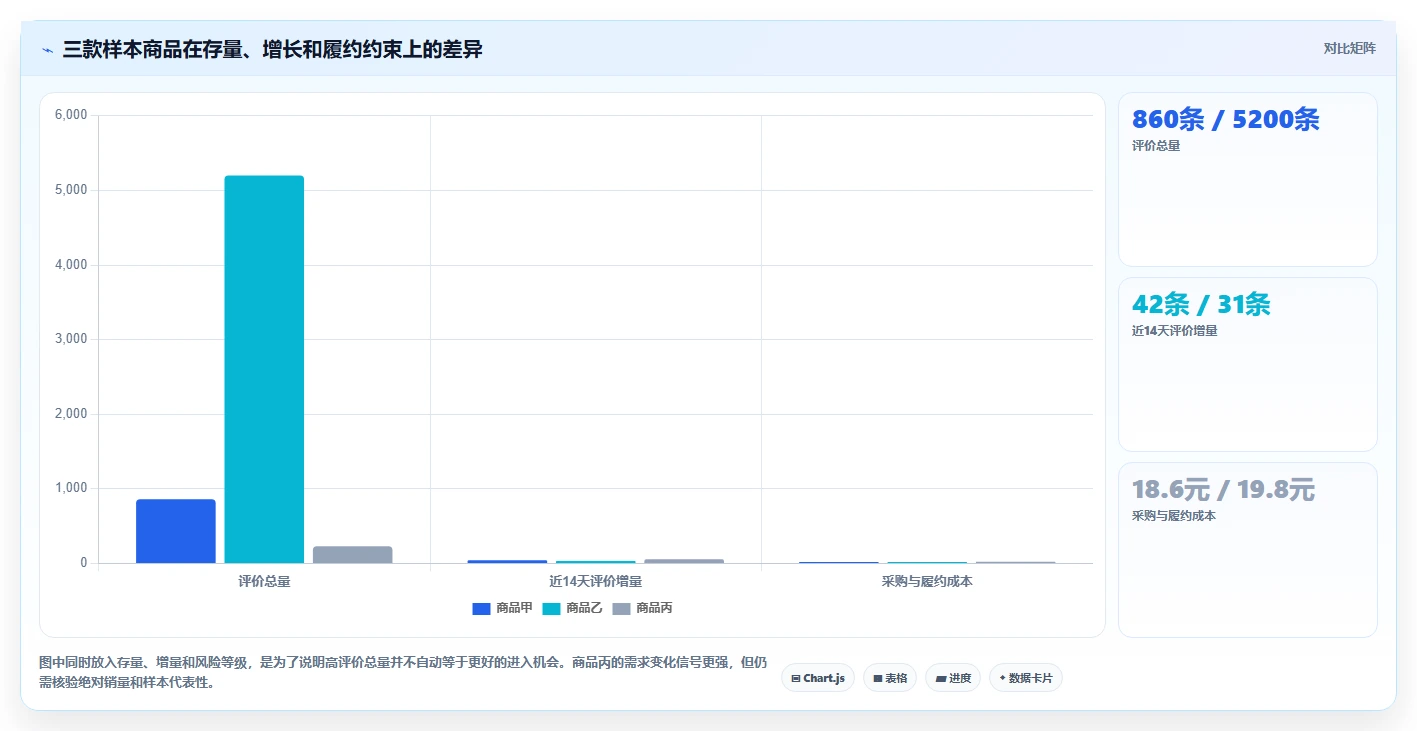Click the chart title 三款样本商品在存量、增长和履约约束上的差异

point(273,49)
